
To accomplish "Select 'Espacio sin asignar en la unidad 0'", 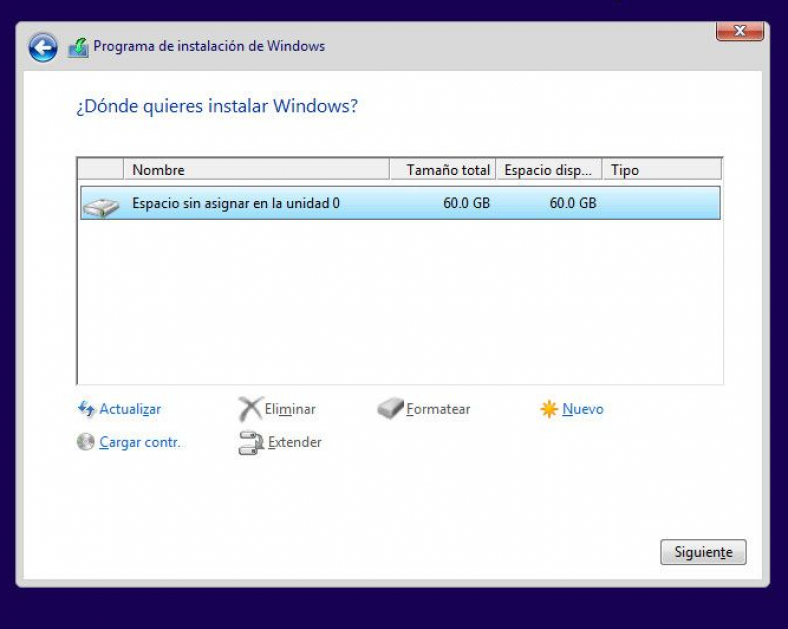I will point(400,203).
